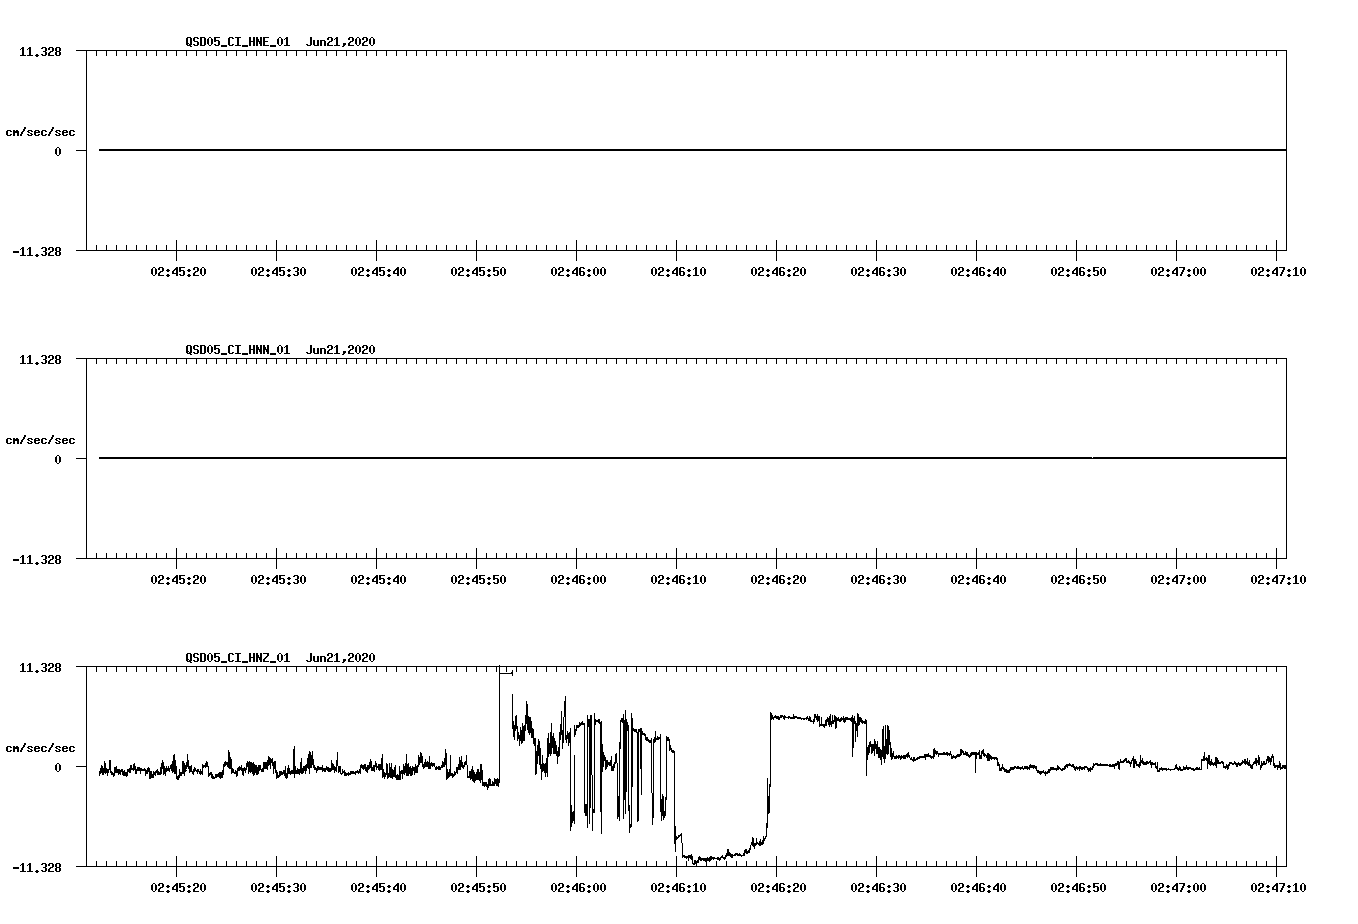Screen dimensions: 1358x924
Task: Click the 02:47:00 time label under HNN plot
Action: [1178, 580]
